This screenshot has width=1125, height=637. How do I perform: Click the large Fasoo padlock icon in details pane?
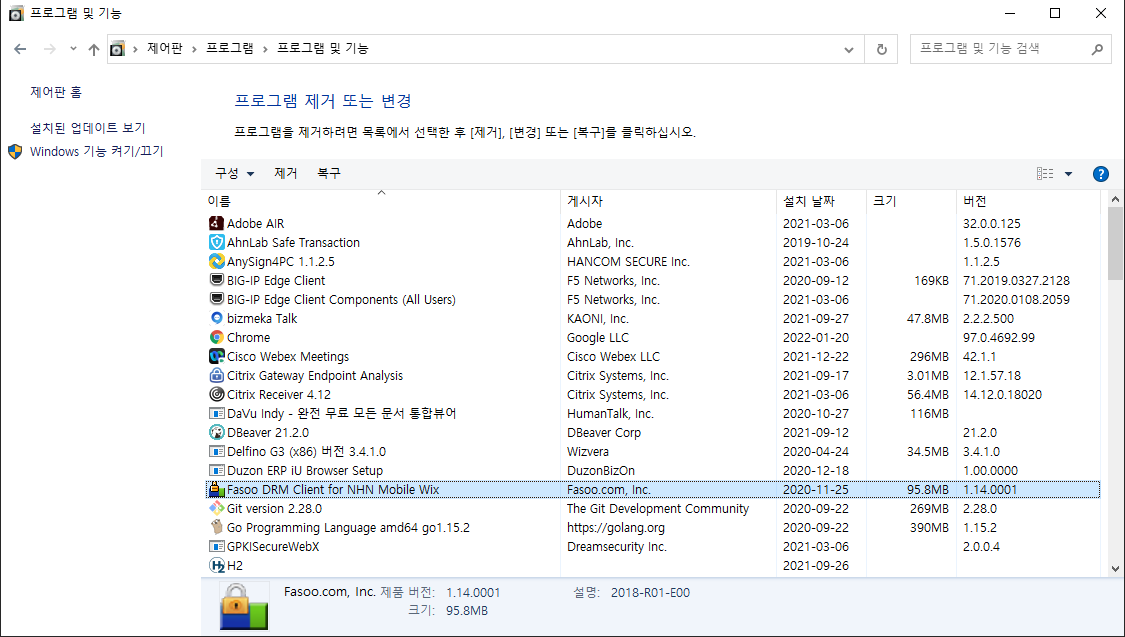coord(244,606)
